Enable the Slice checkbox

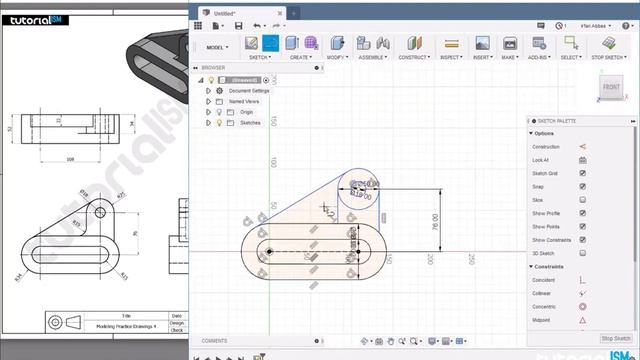(x=582, y=200)
